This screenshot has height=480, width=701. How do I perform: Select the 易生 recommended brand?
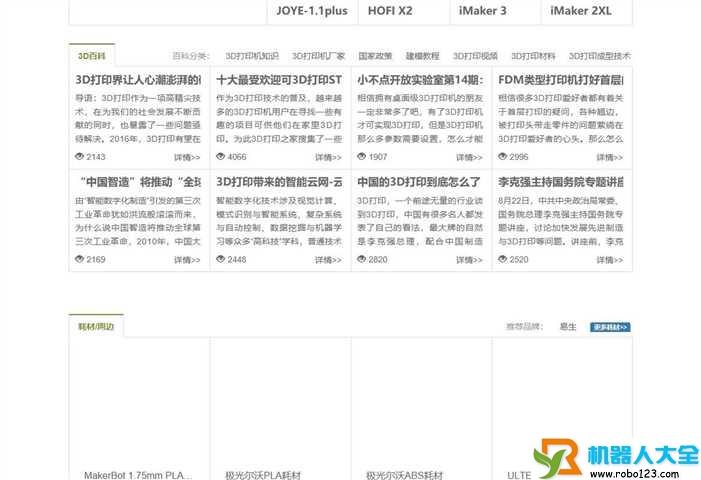(568, 327)
